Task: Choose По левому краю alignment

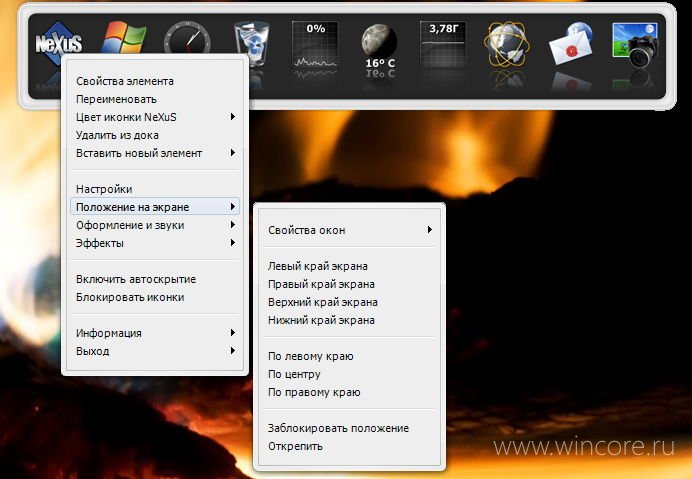Action: coord(350,356)
